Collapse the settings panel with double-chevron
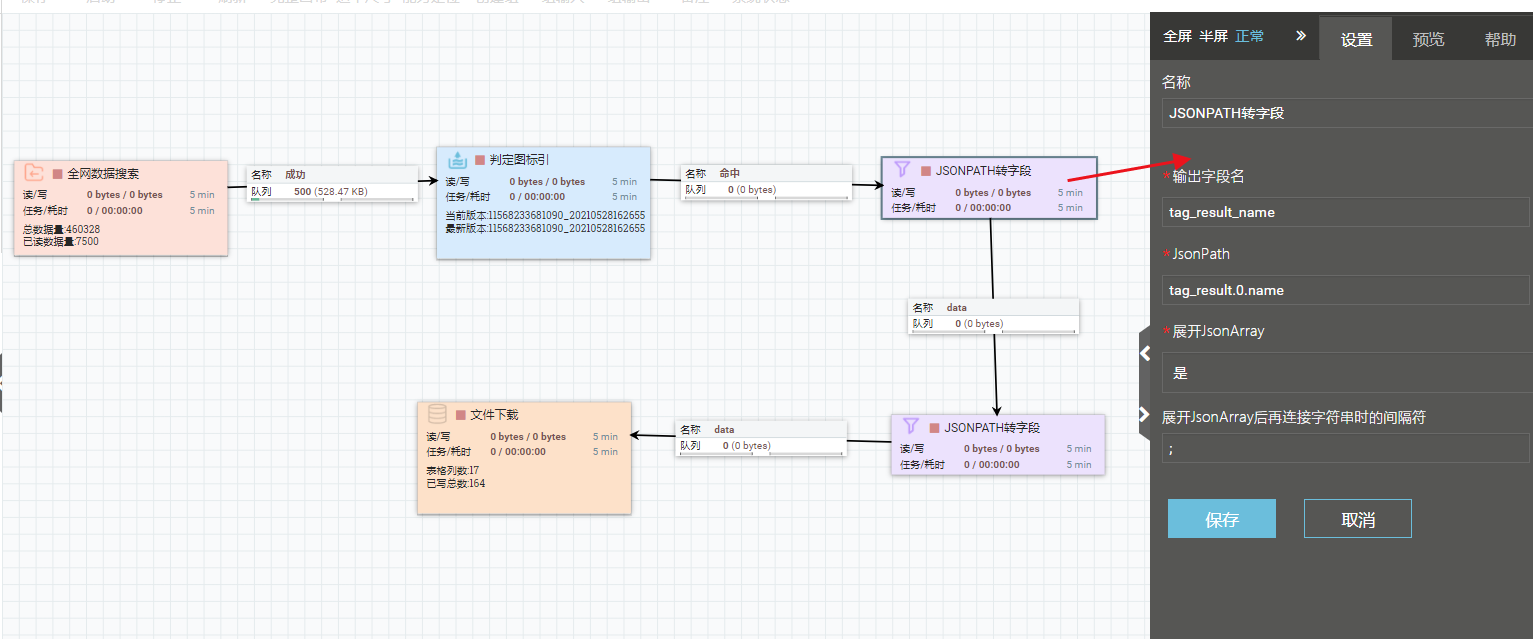The height and width of the screenshot is (639, 1533). click(x=1300, y=36)
